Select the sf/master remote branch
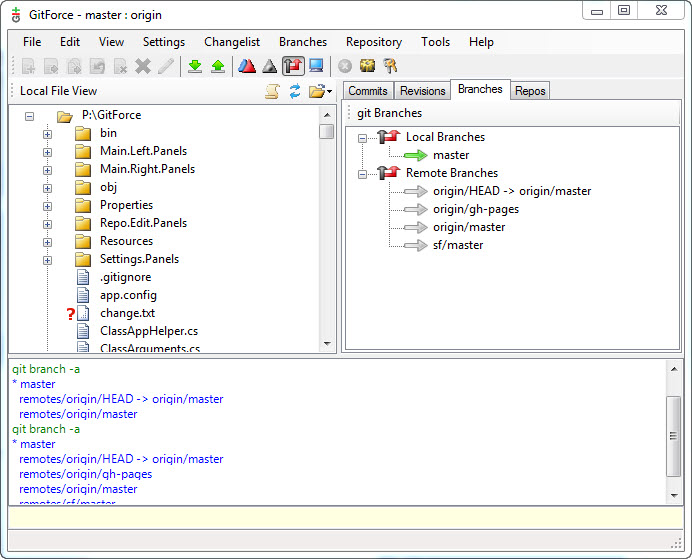Viewport: 692px width, 559px height. (x=458, y=245)
